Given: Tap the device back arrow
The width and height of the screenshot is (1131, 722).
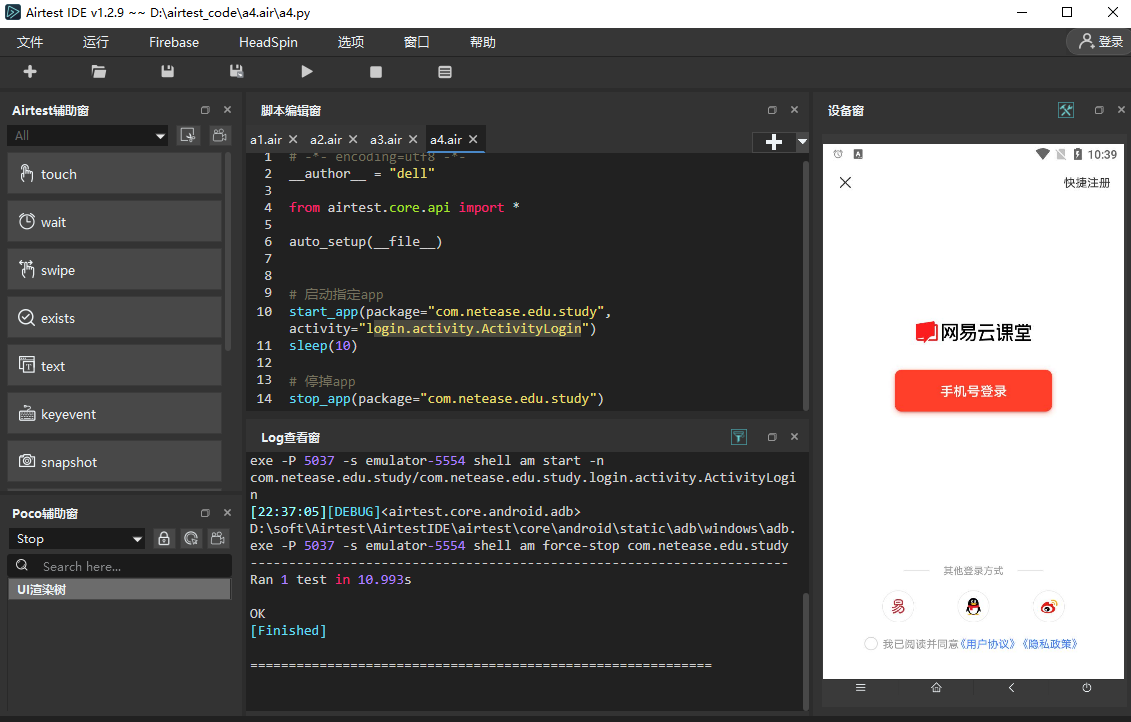Looking at the screenshot, I should 1011,687.
